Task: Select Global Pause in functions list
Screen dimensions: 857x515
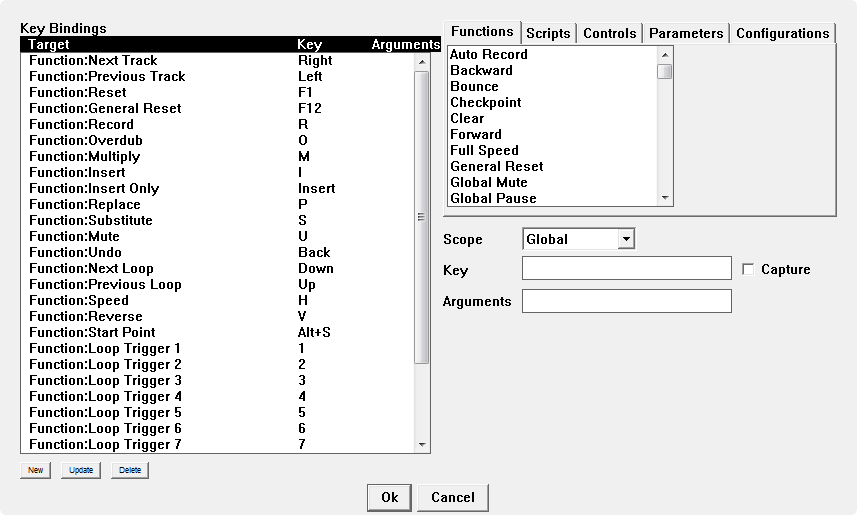Action: (x=553, y=198)
